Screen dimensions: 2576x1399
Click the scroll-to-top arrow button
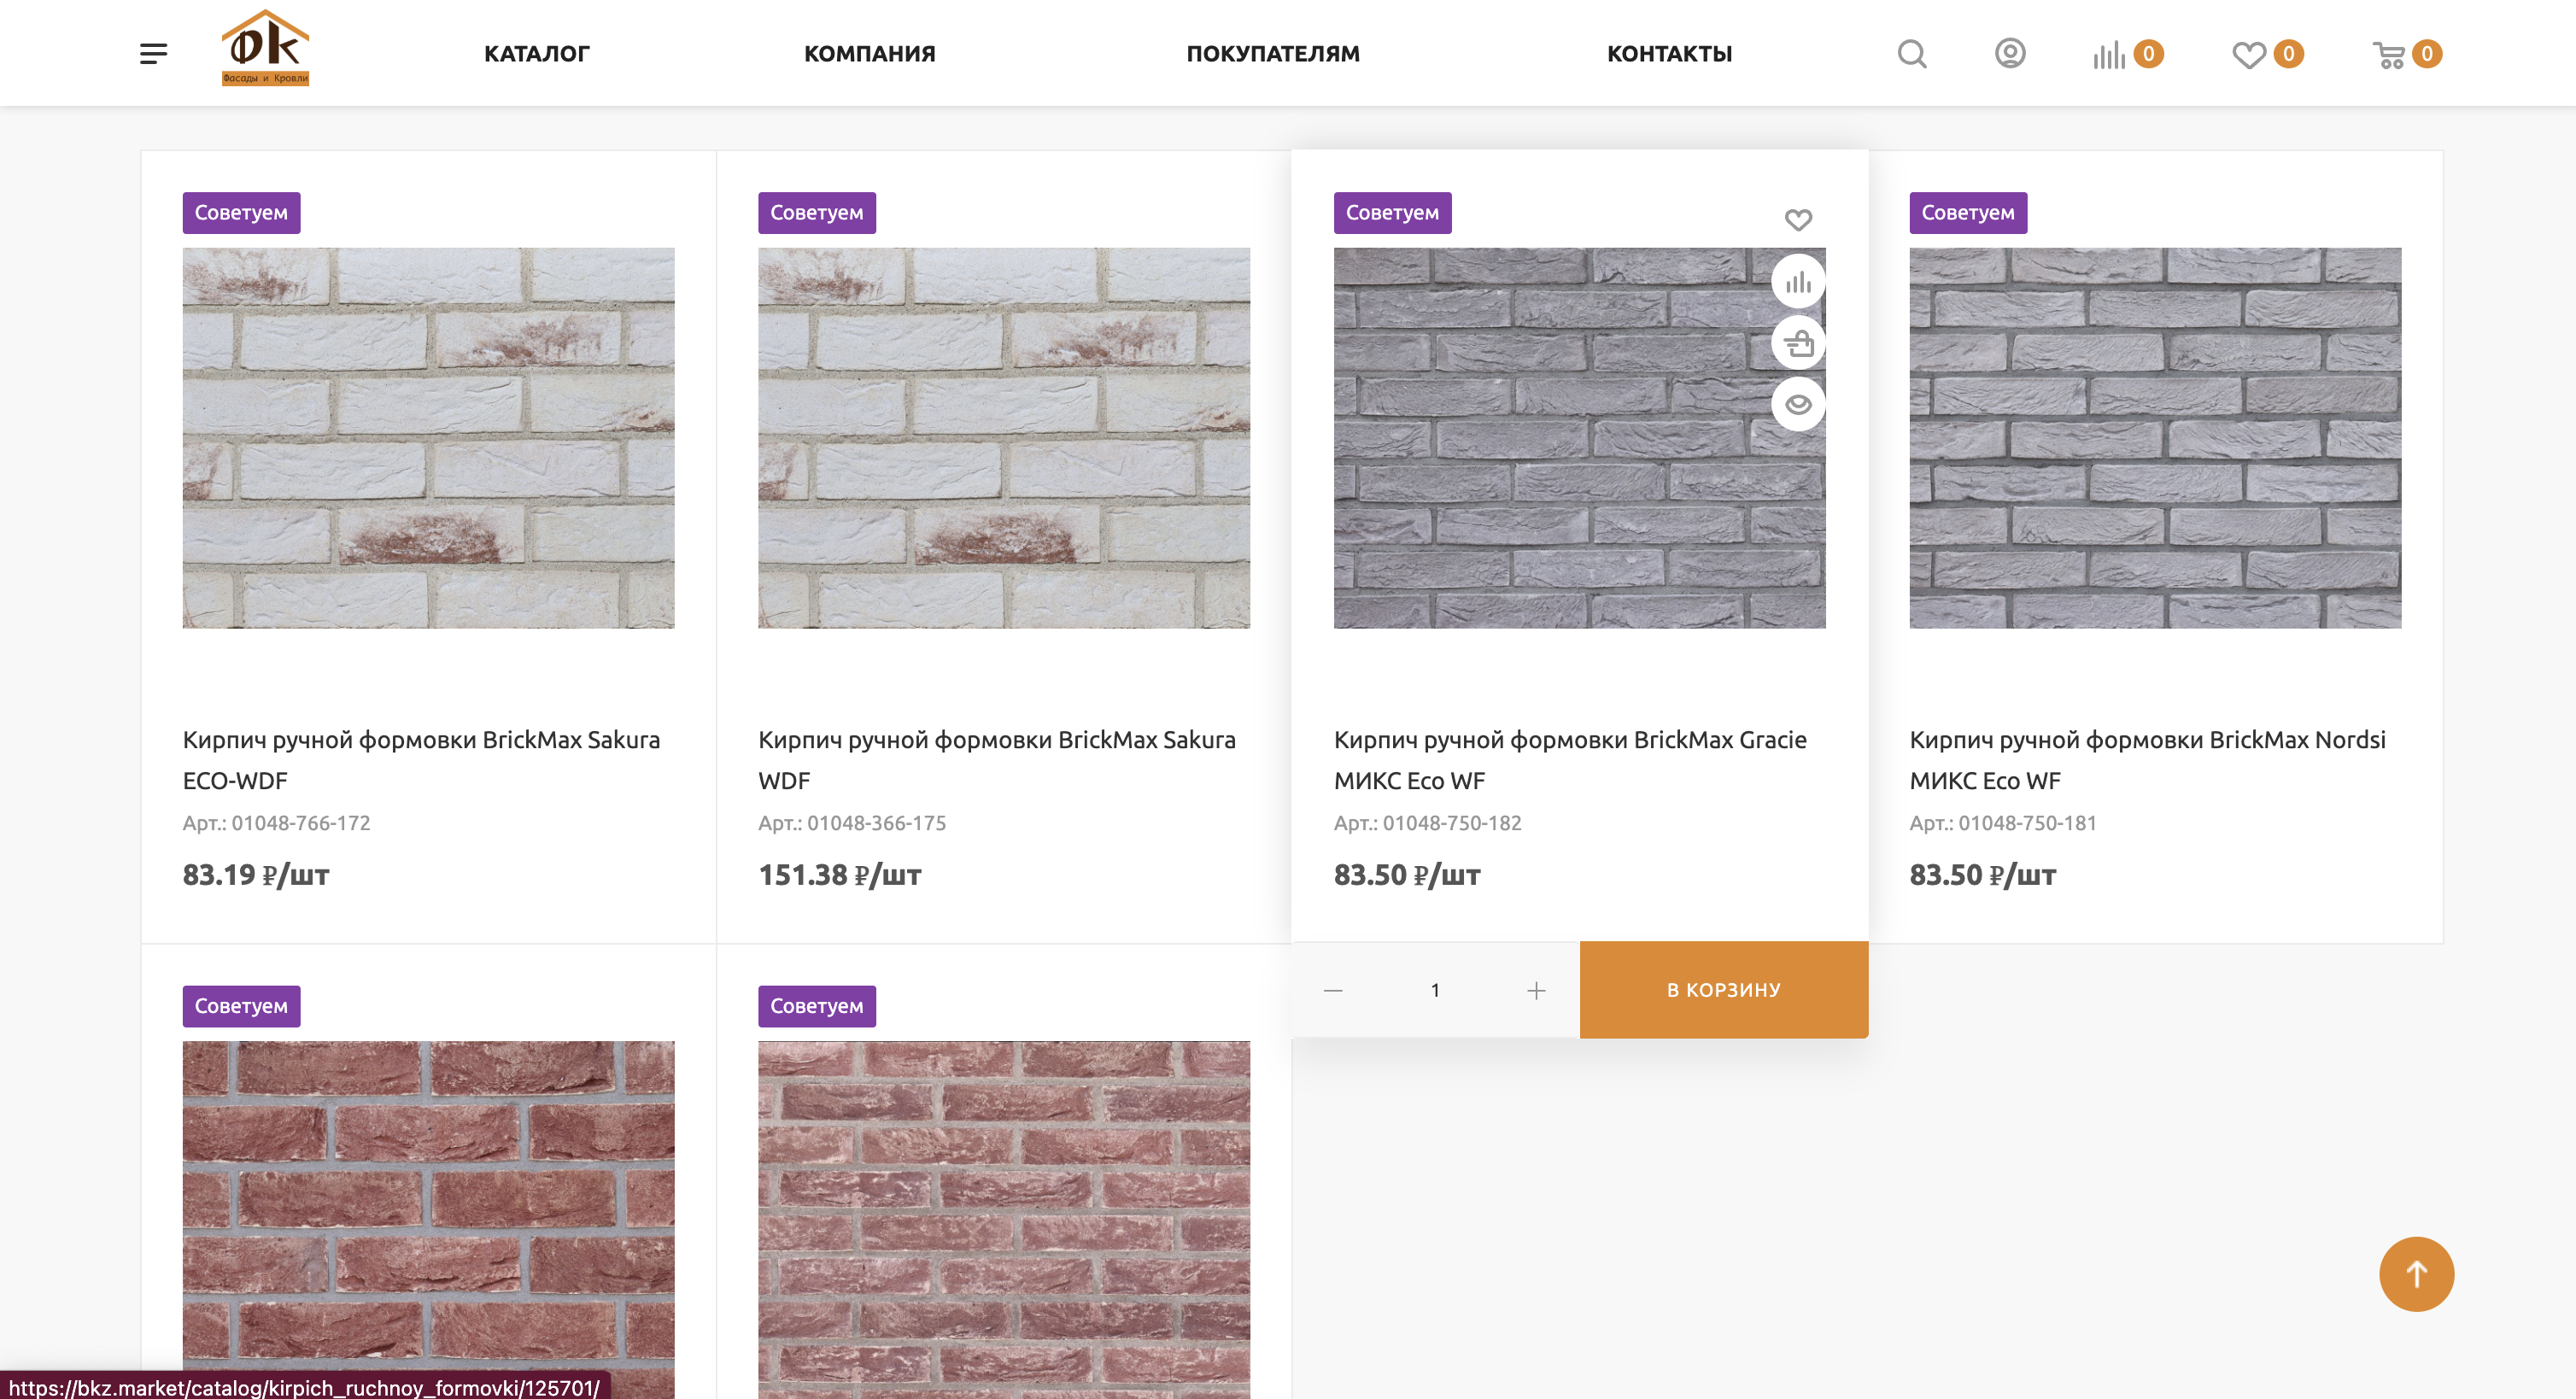[2416, 1274]
